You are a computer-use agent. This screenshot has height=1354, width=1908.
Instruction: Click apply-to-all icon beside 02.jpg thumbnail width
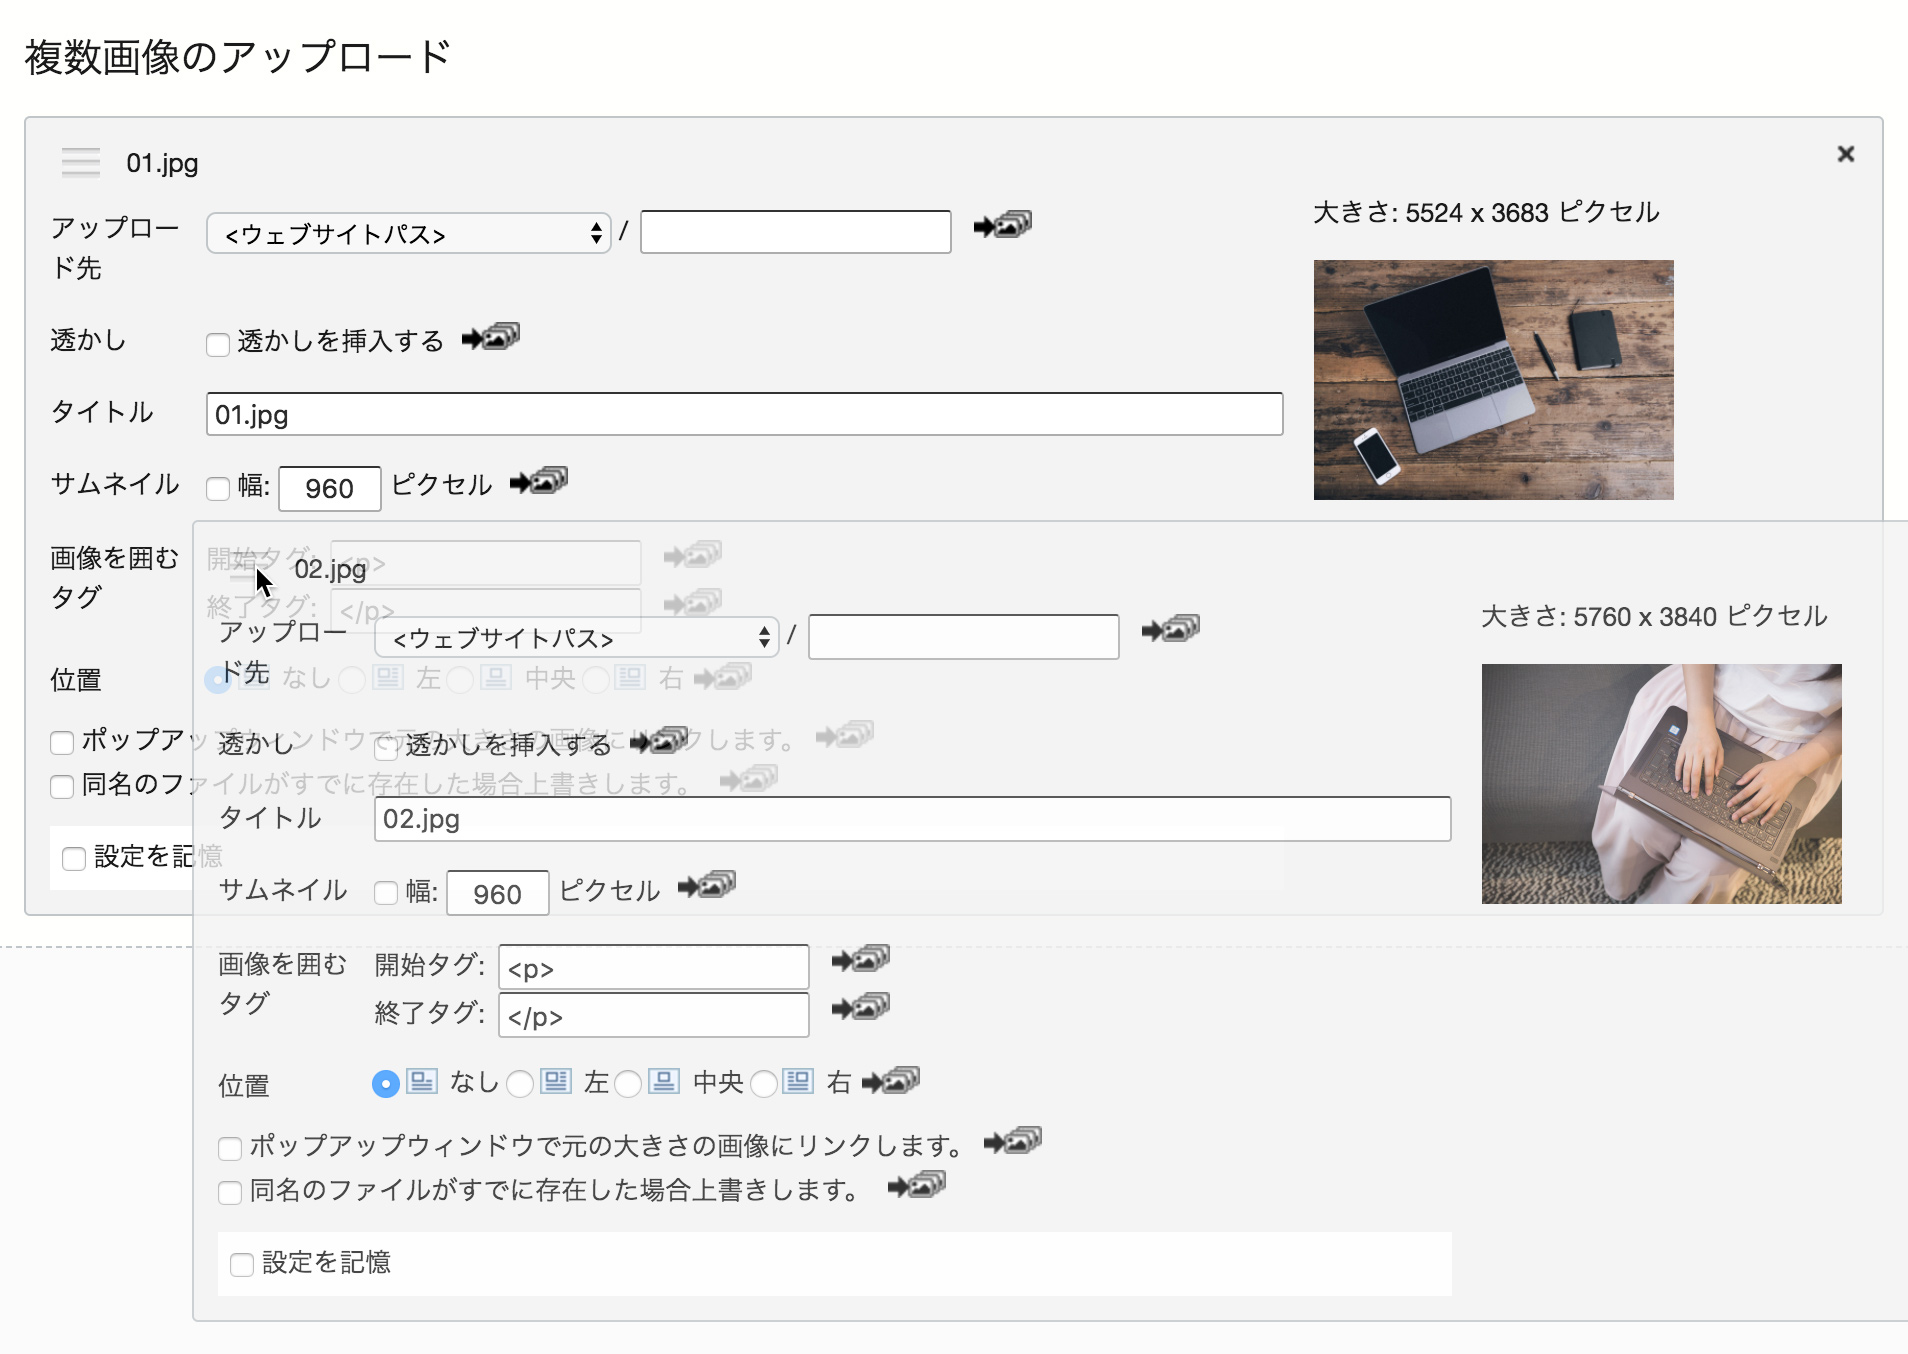(706, 886)
